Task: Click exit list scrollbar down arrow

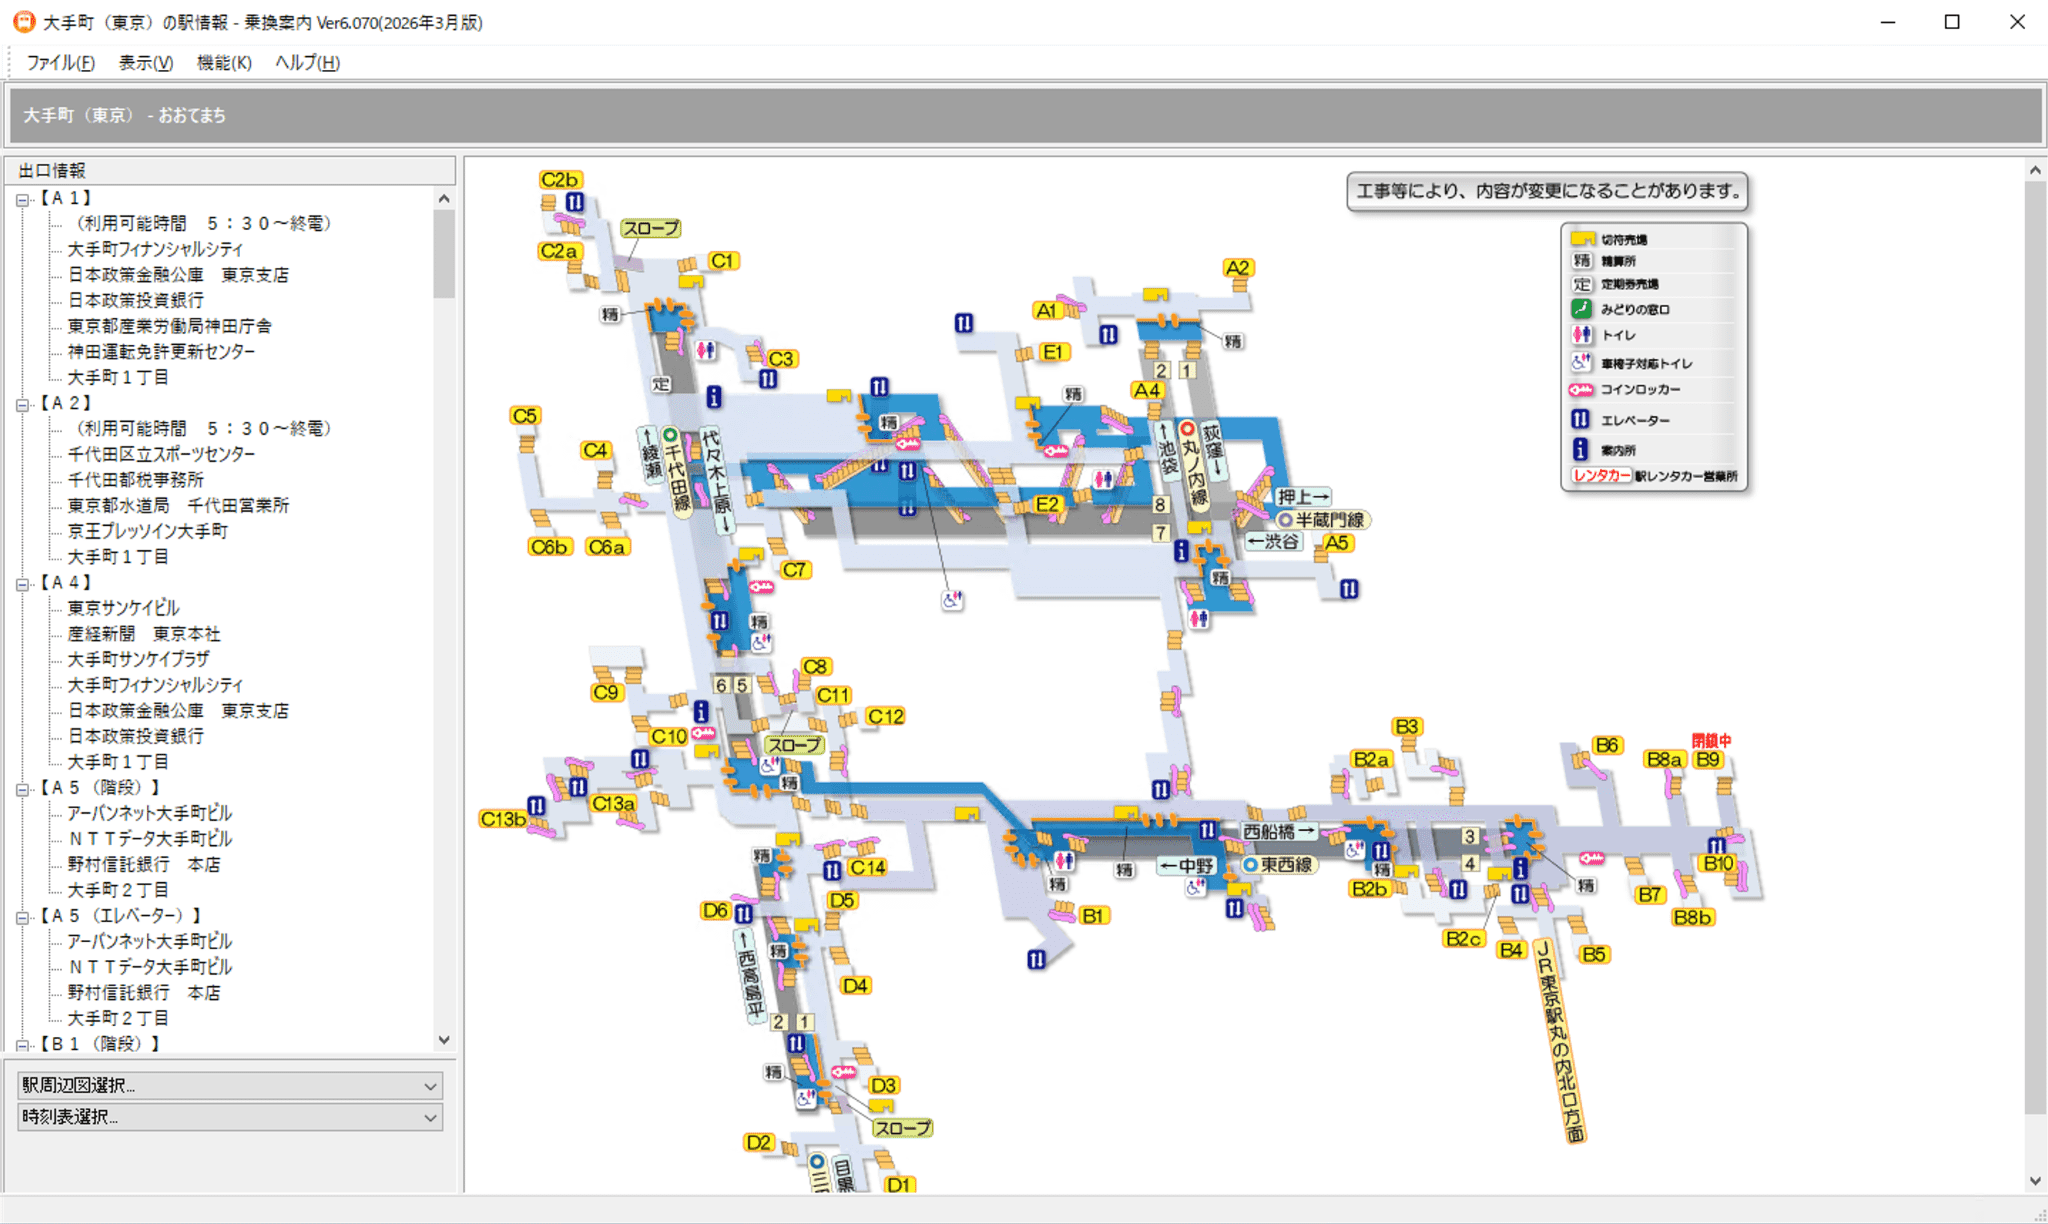Action: coord(444,1040)
